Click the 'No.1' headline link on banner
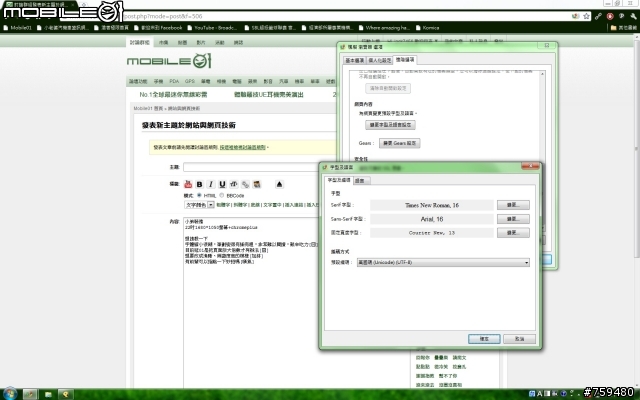This screenshot has width=640, height=400. tap(173, 95)
